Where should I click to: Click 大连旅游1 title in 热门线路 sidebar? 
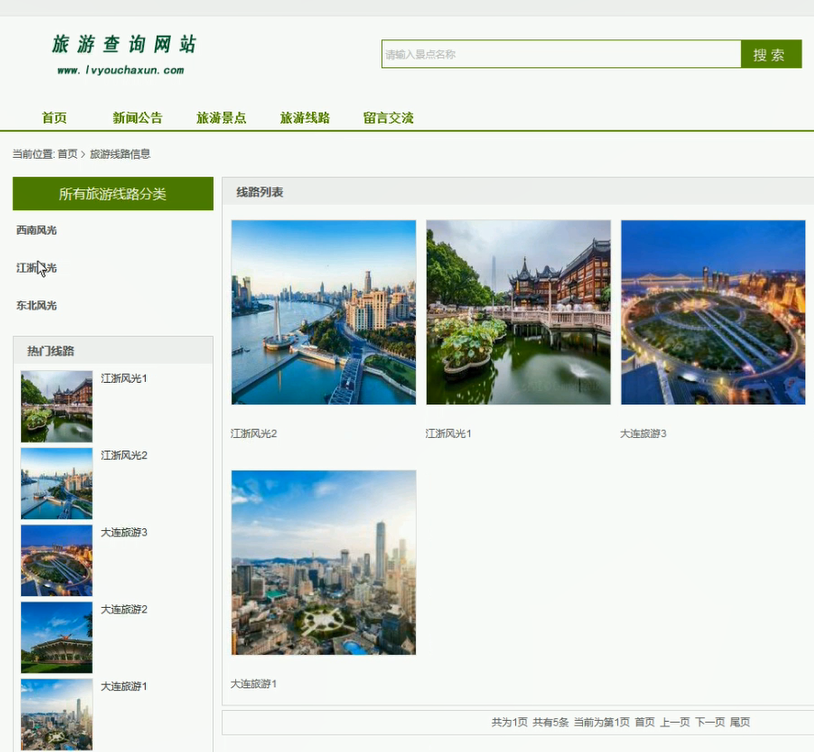coord(124,686)
